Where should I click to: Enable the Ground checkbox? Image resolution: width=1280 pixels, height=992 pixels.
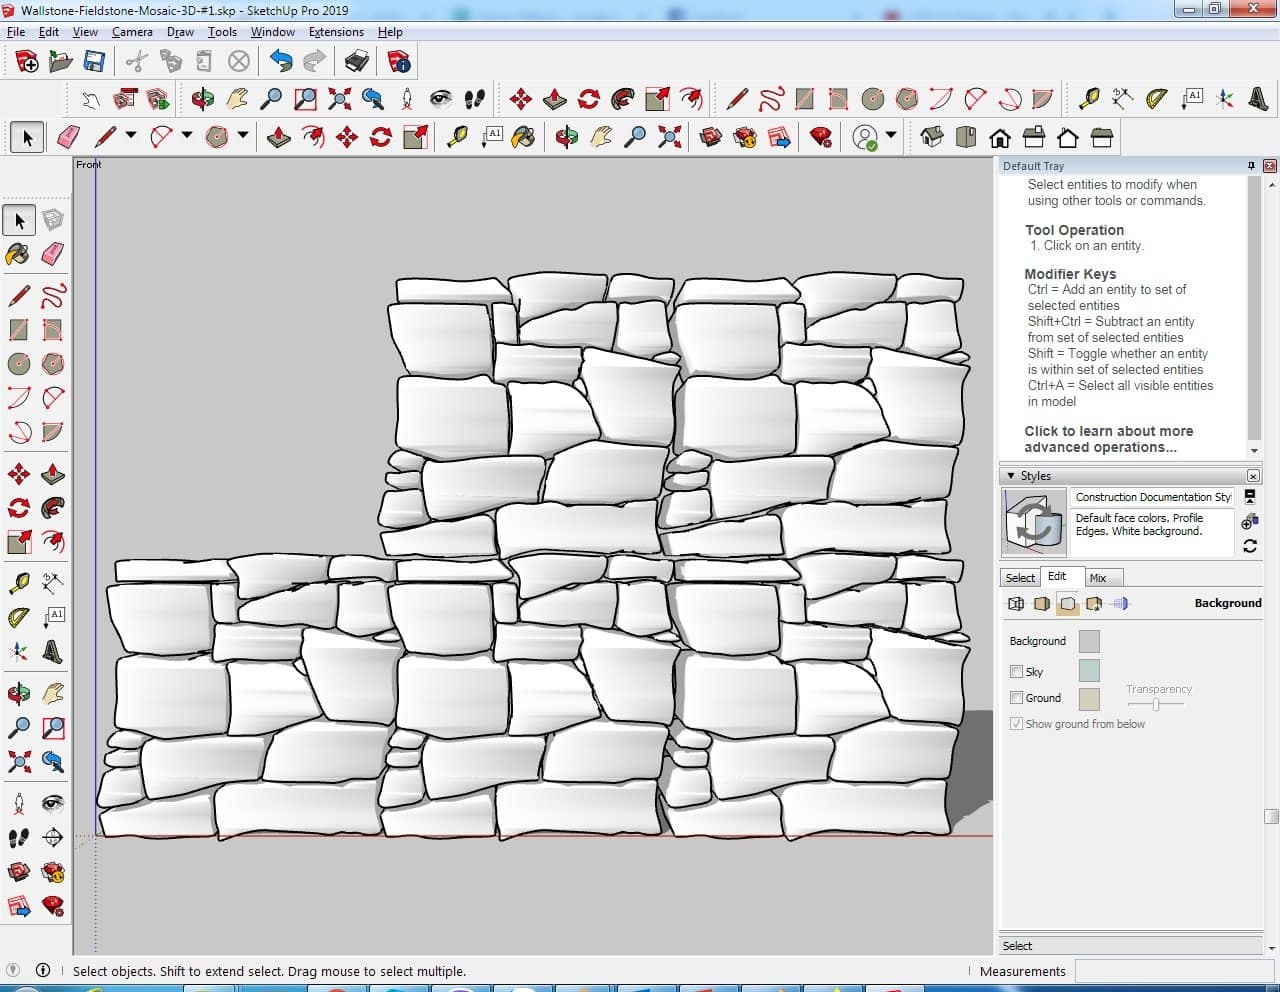1016,698
